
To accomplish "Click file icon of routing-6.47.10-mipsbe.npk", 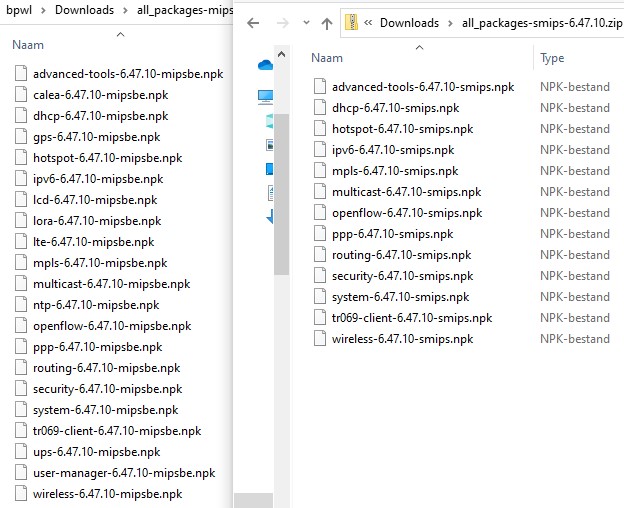I will point(21,367).
